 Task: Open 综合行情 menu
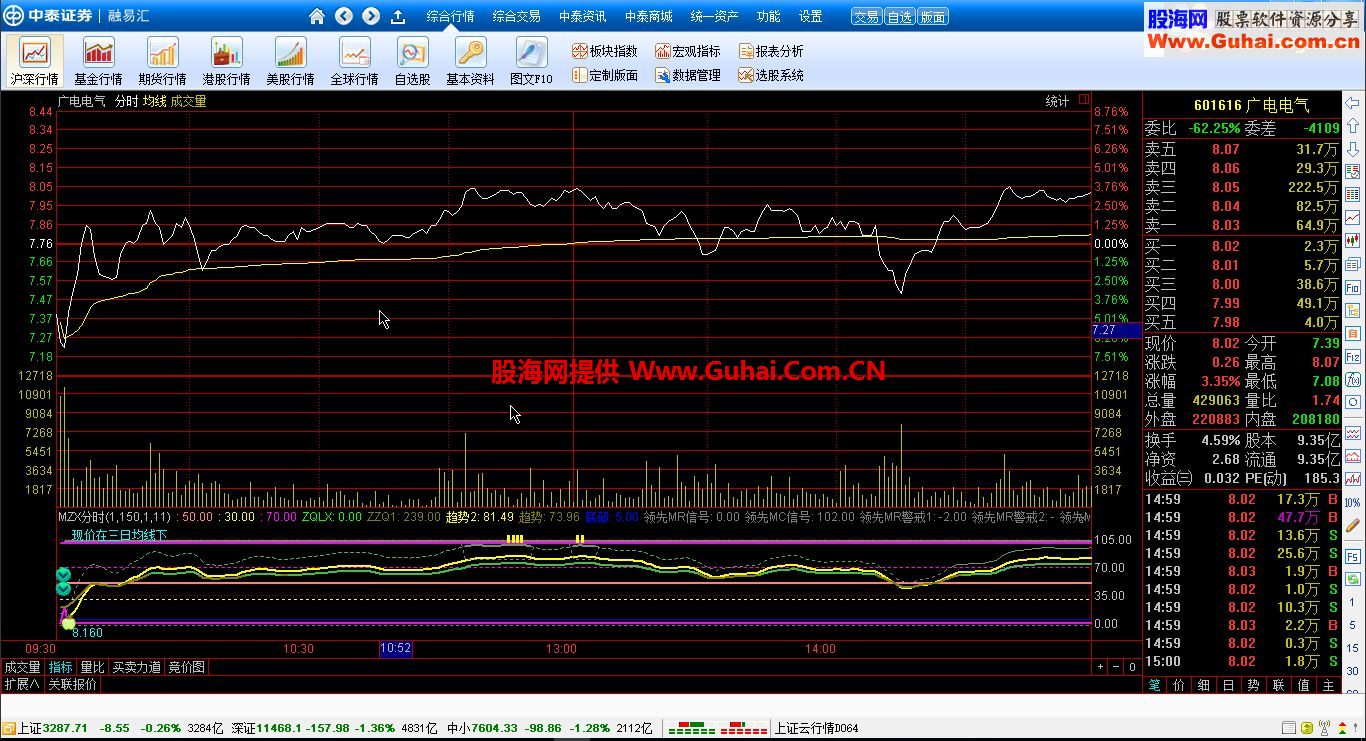(x=450, y=16)
